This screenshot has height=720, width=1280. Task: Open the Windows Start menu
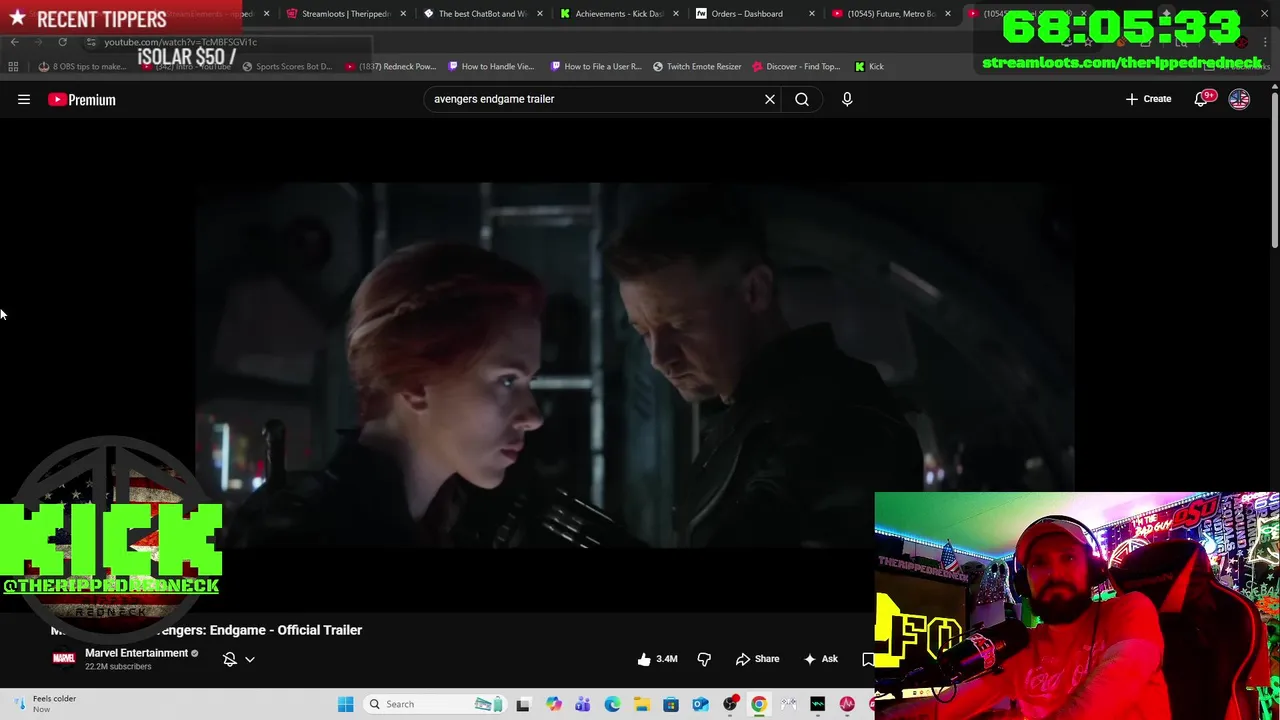(345, 704)
